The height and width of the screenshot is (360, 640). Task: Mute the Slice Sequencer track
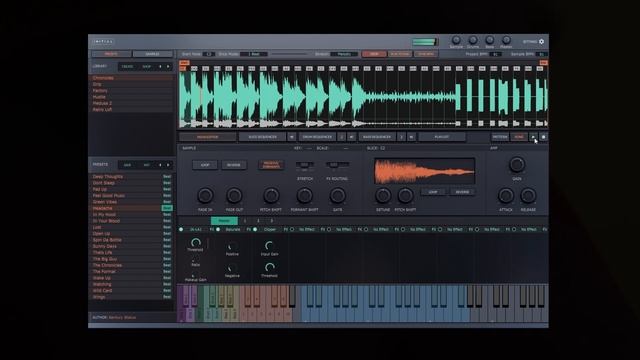click(x=291, y=137)
